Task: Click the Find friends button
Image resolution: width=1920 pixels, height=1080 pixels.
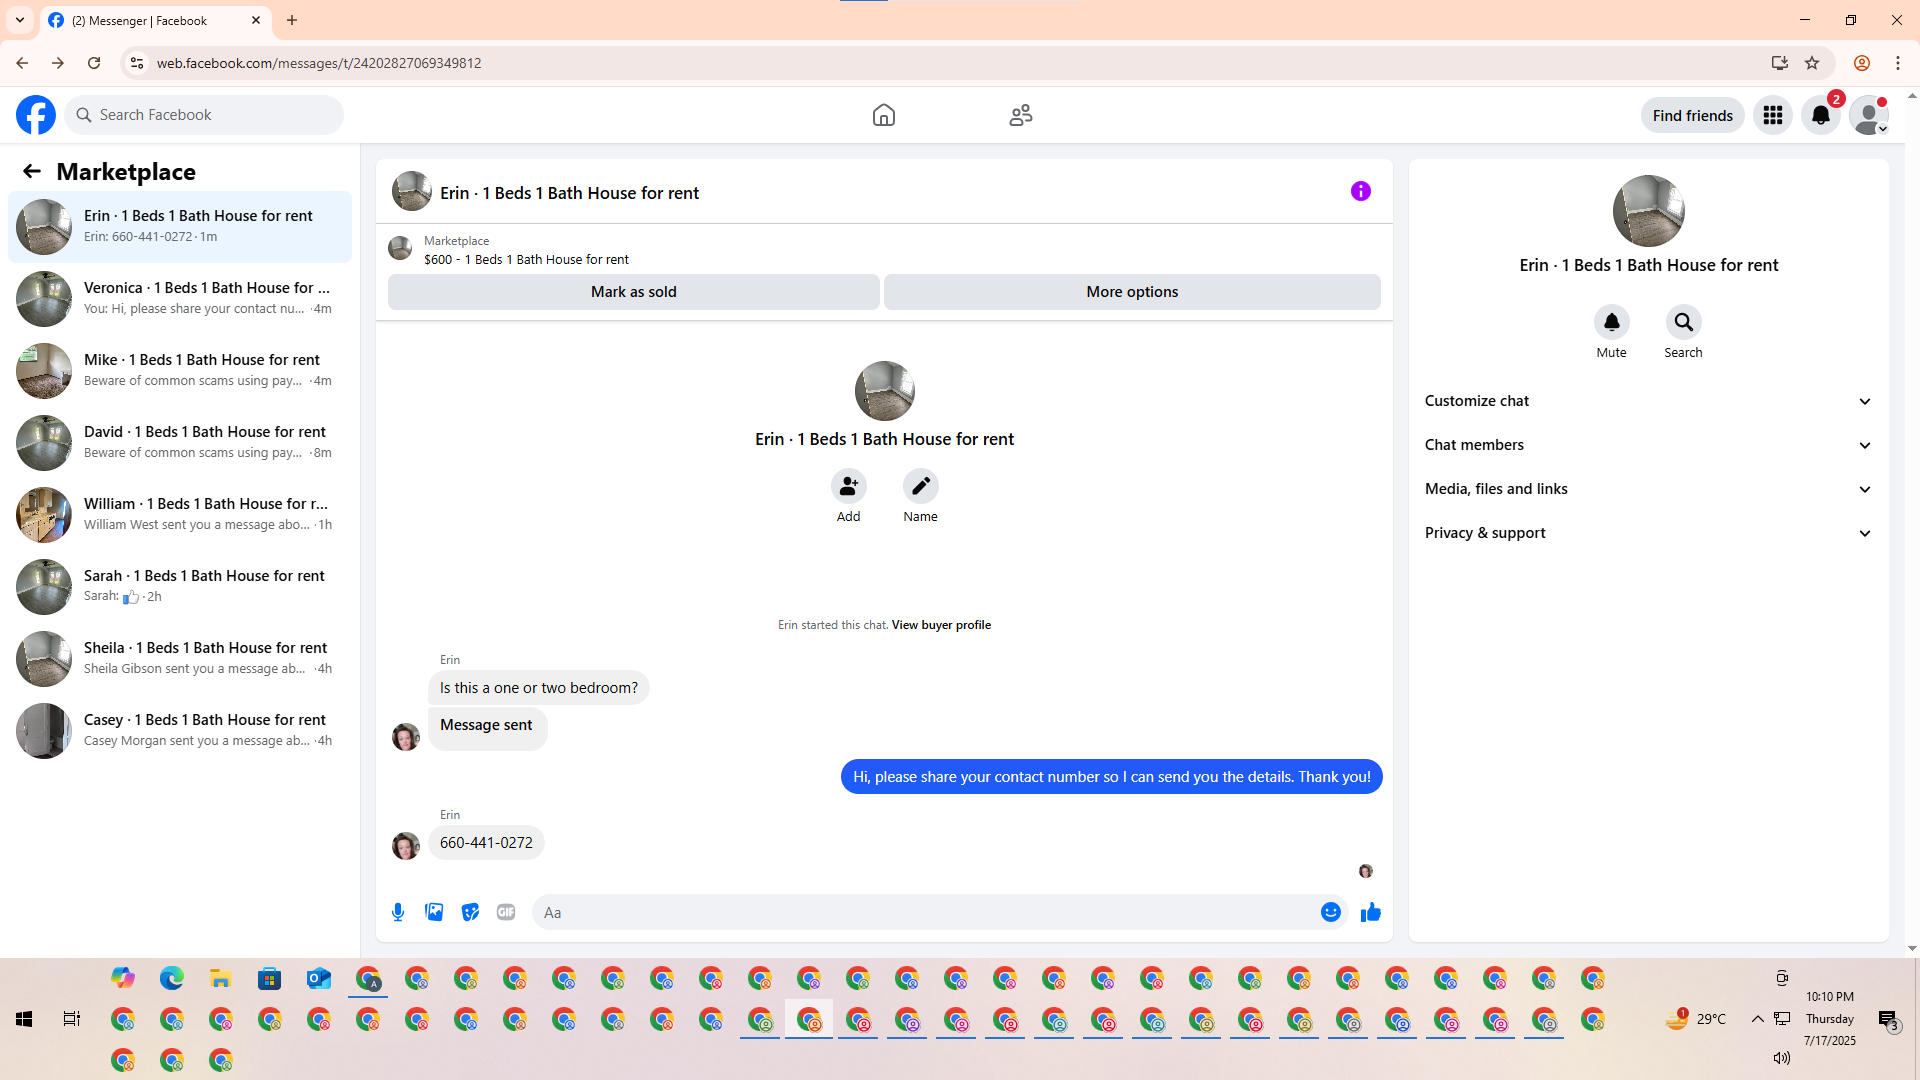Action: coord(1693,115)
